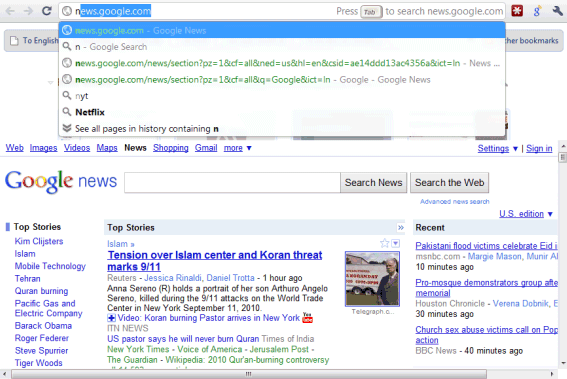Click the red asterisk extension icon
The width and height of the screenshot is (567, 379).
(x=517, y=11)
